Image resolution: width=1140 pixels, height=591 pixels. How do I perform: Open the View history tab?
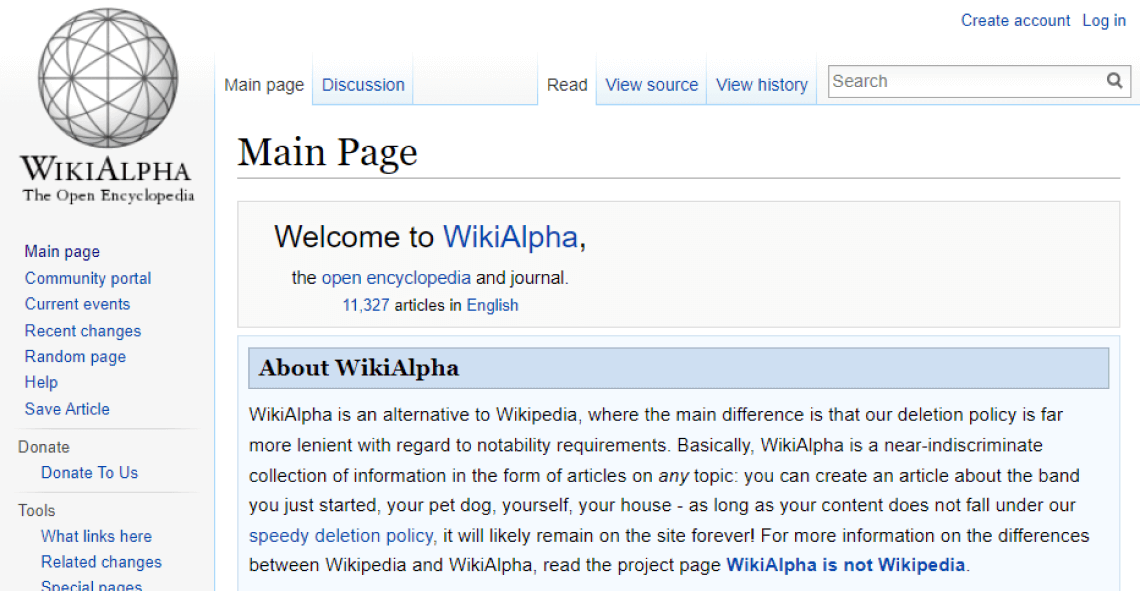click(x=762, y=85)
